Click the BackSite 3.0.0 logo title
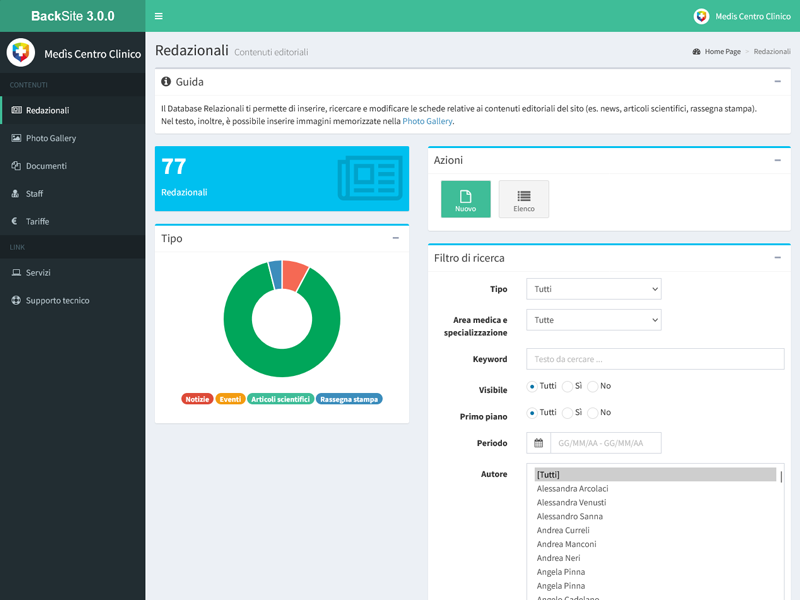Screen dimensions: 800x600 72,16
